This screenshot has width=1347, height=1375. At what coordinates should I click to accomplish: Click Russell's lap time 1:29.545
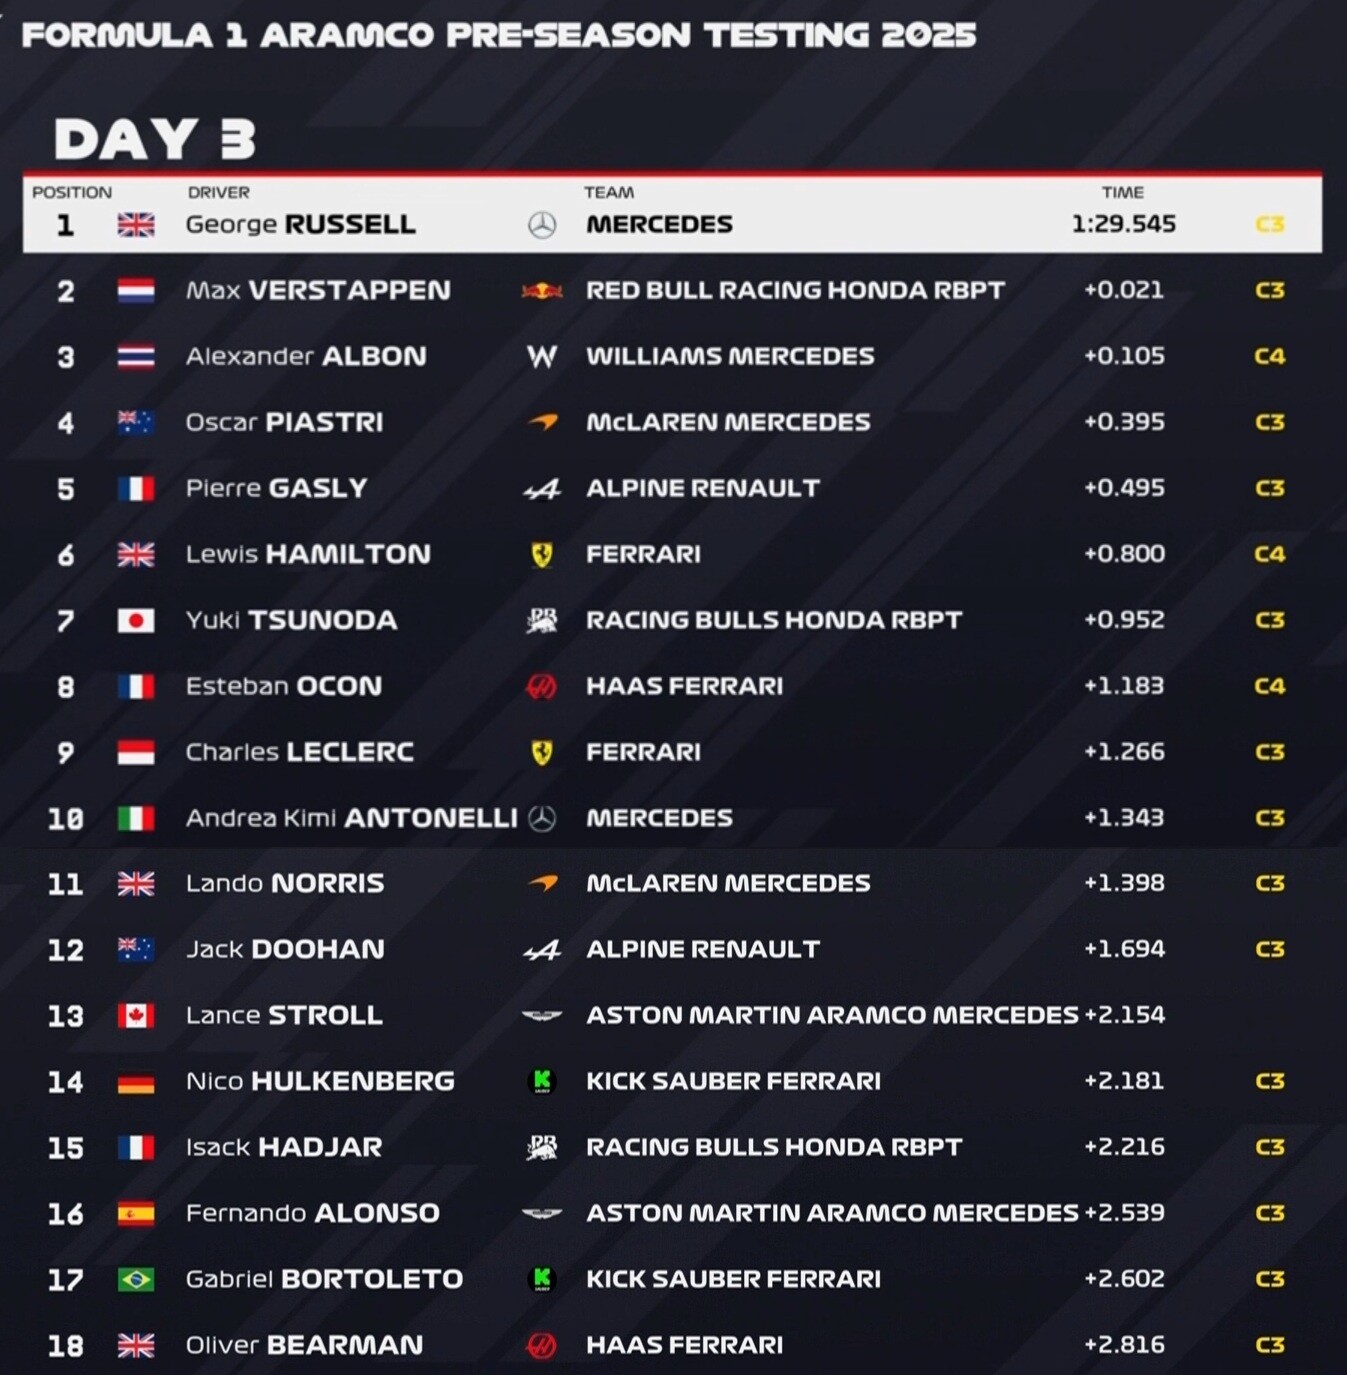(1123, 224)
